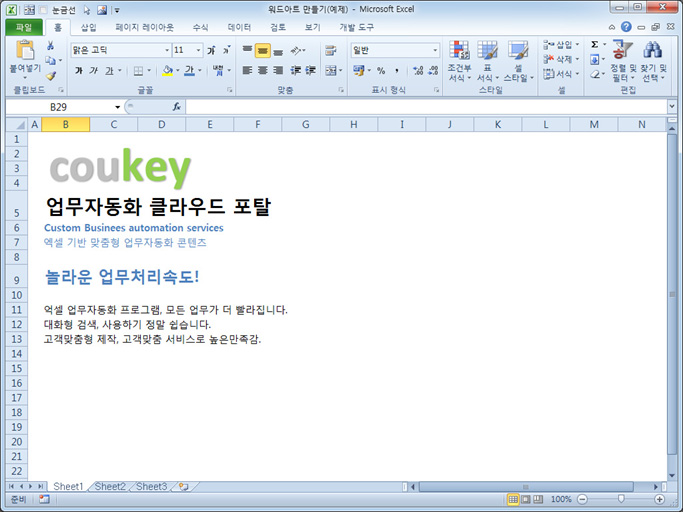Open Excel Help question mark

pyautogui.click(x=626, y=27)
